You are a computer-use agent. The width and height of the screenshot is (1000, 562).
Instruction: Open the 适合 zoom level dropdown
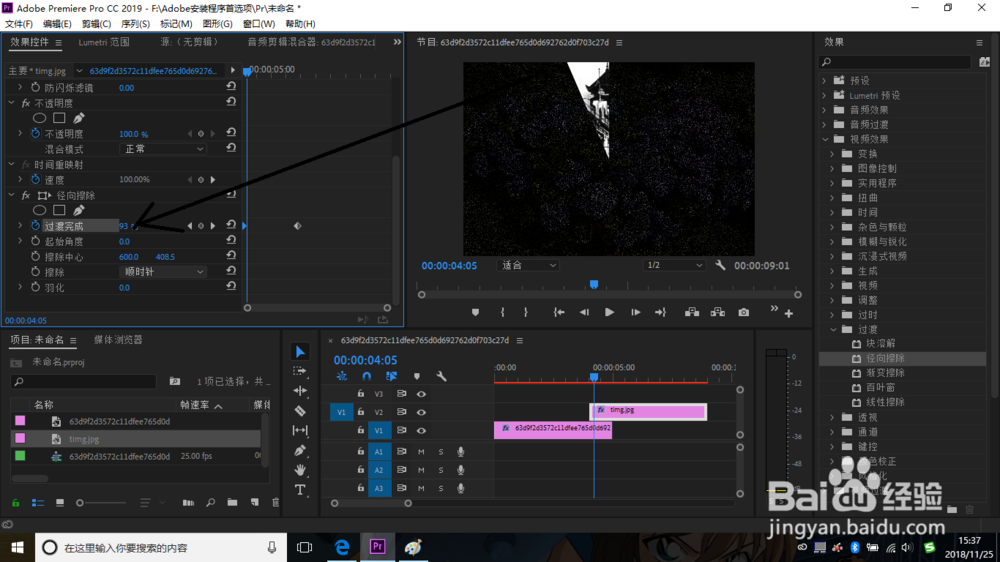(x=529, y=266)
